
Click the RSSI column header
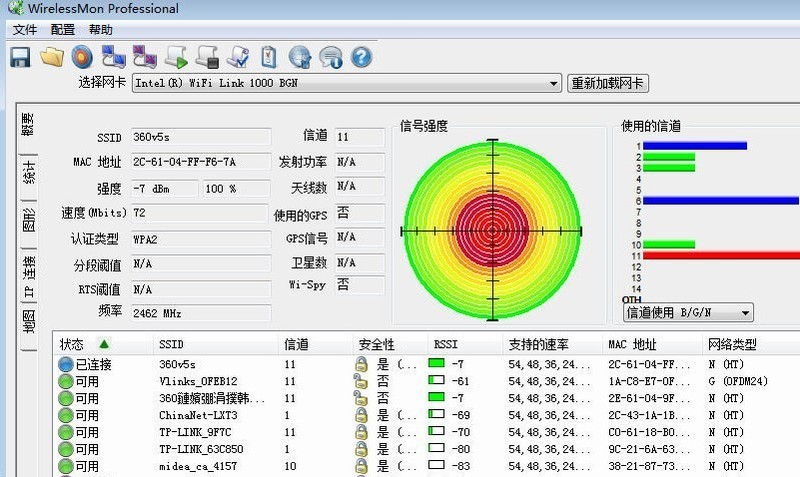[465, 344]
